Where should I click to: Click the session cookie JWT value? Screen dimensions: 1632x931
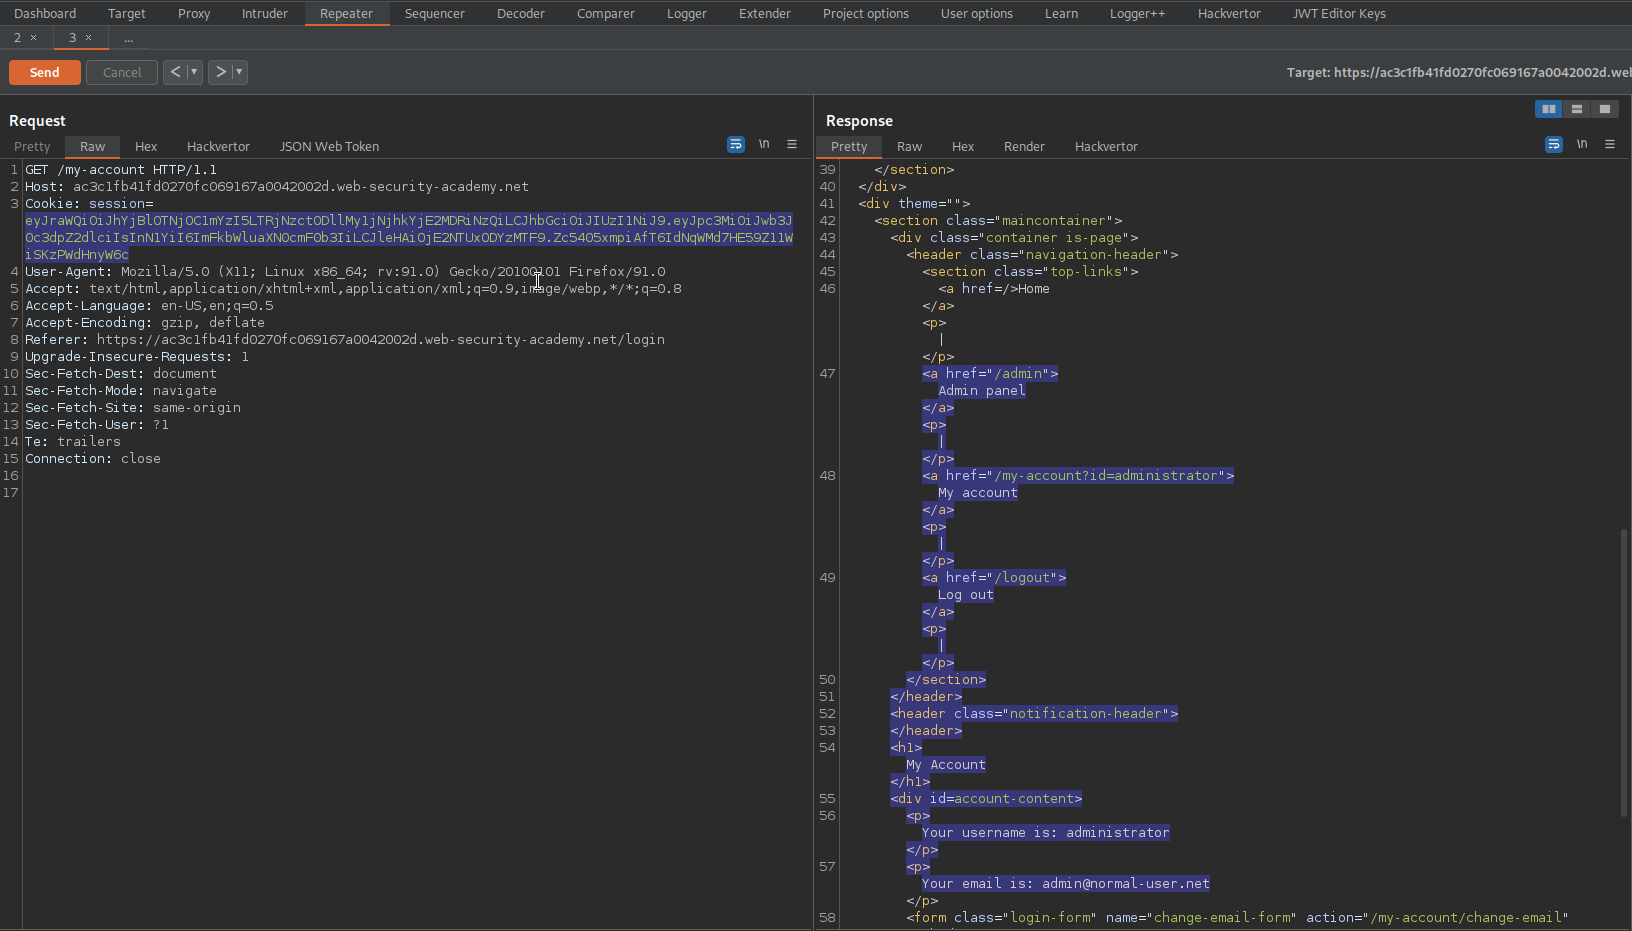(x=409, y=237)
